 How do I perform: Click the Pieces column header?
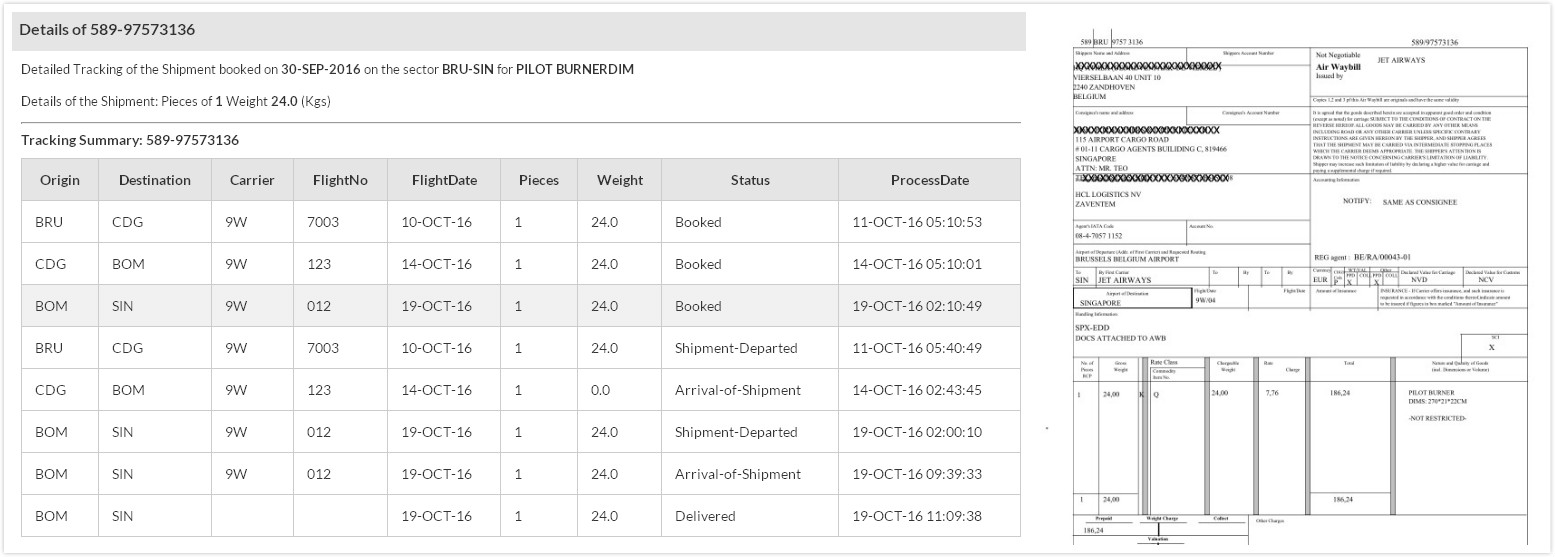tap(539, 180)
